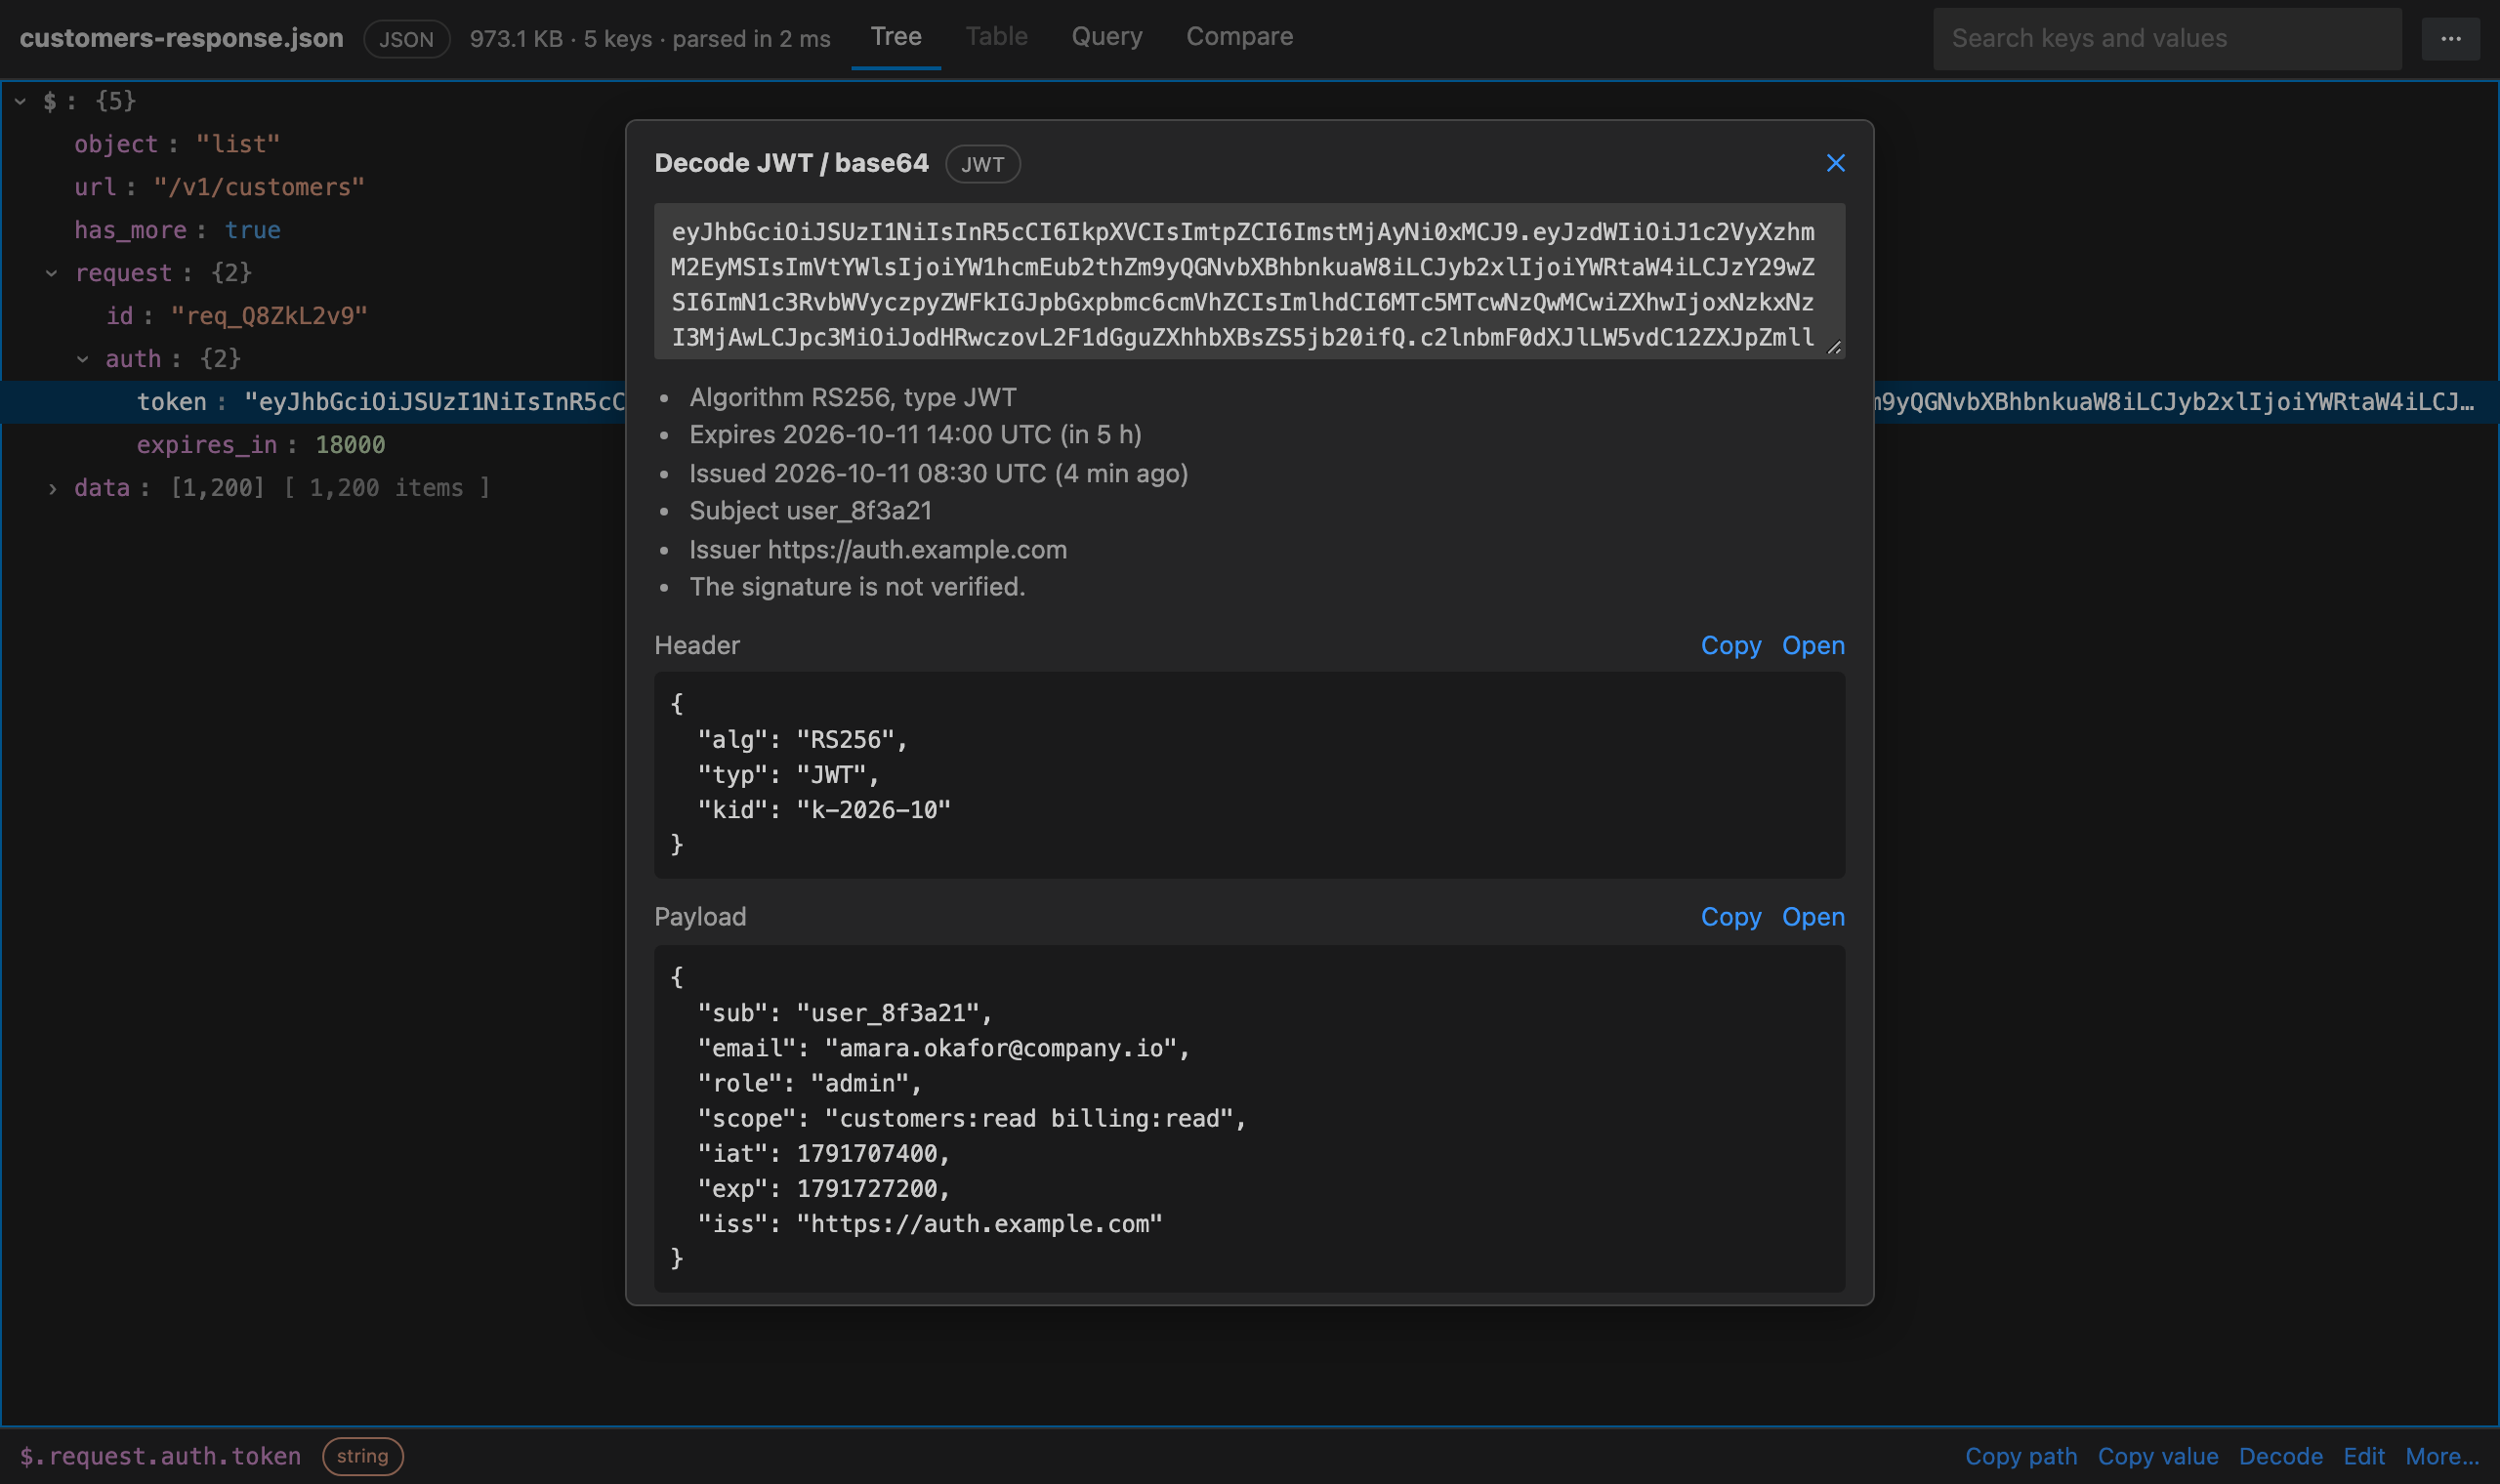The height and width of the screenshot is (1484, 2500).
Task: Click the JSON format badge
Action: coord(406,39)
